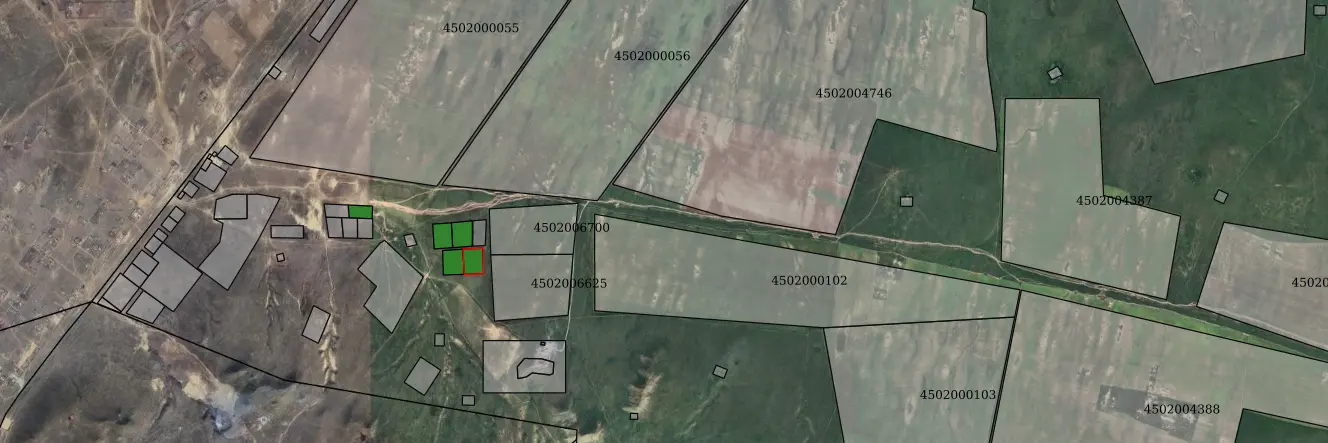Select parcel labeled 4502004746
Viewport: 1328px width, 443px height.
click(x=853, y=93)
